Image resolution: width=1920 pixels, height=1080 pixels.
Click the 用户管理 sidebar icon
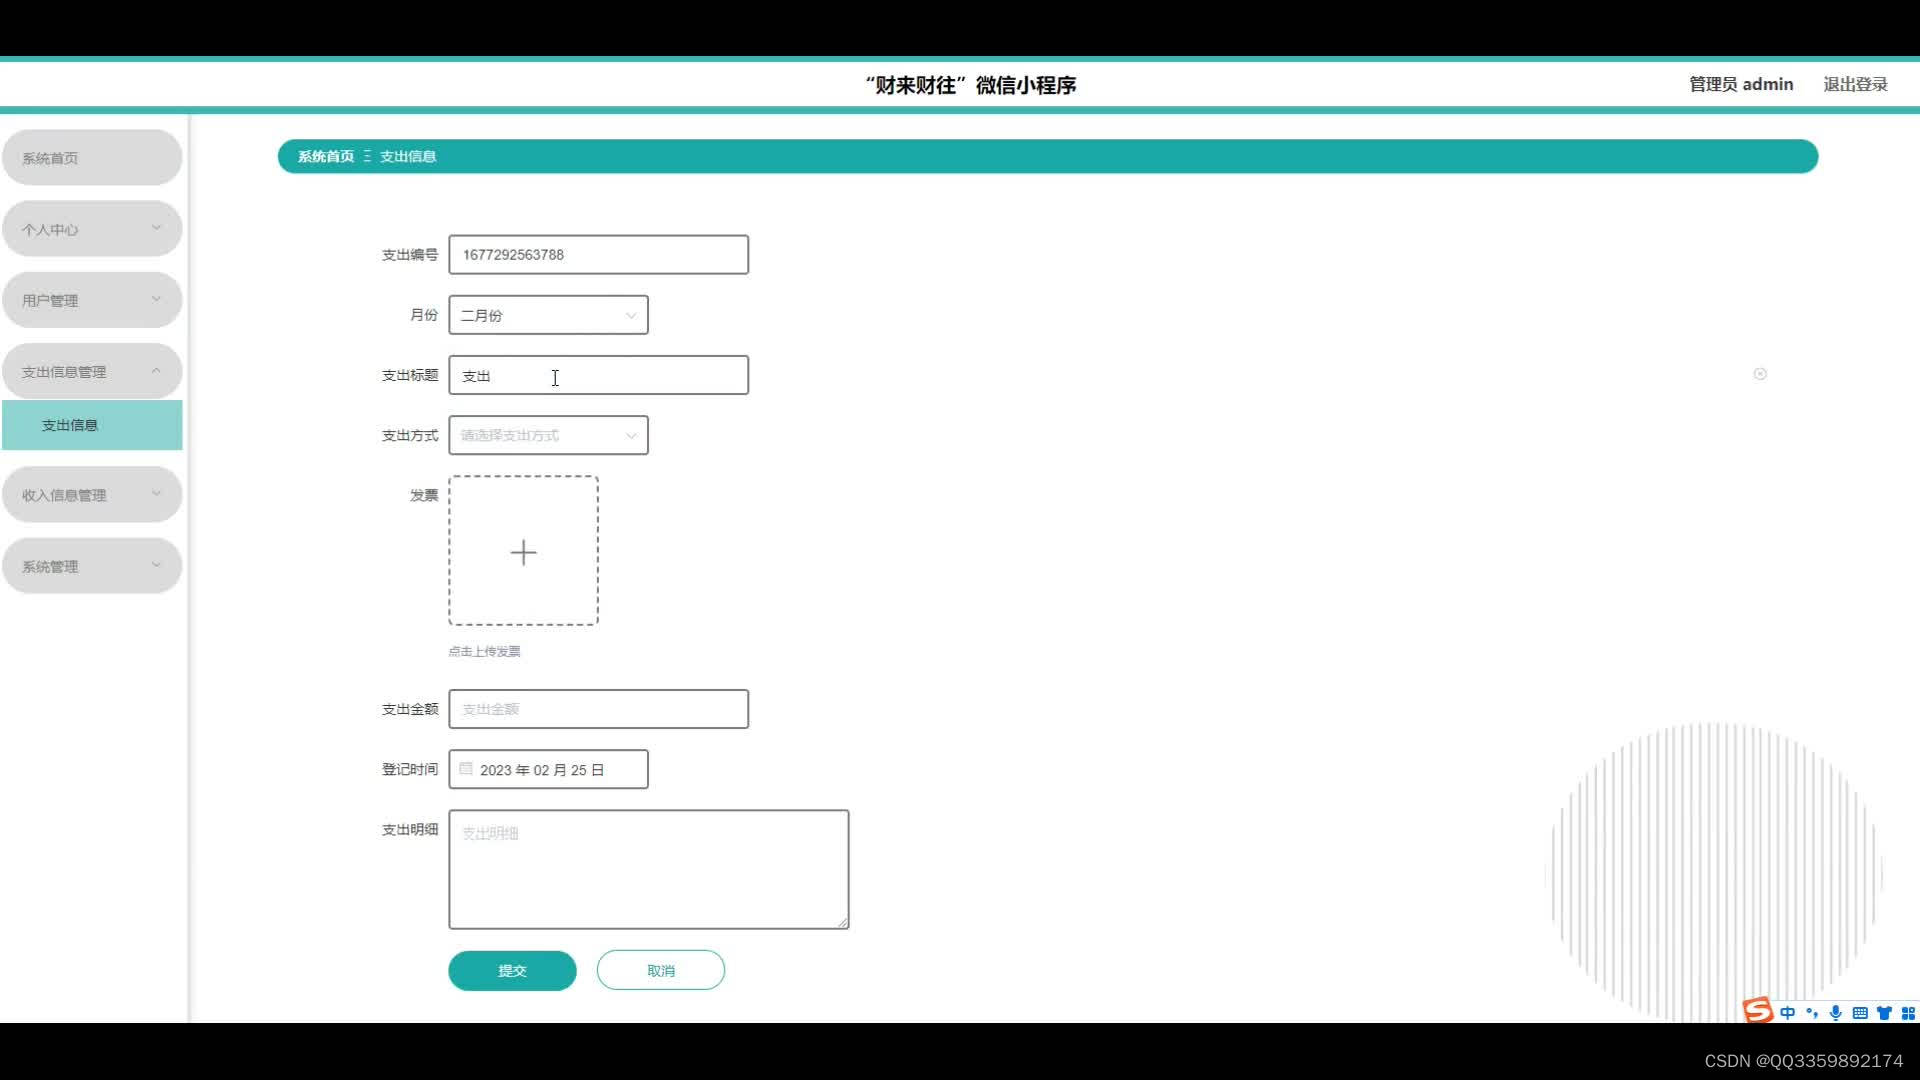tap(91, 299)
